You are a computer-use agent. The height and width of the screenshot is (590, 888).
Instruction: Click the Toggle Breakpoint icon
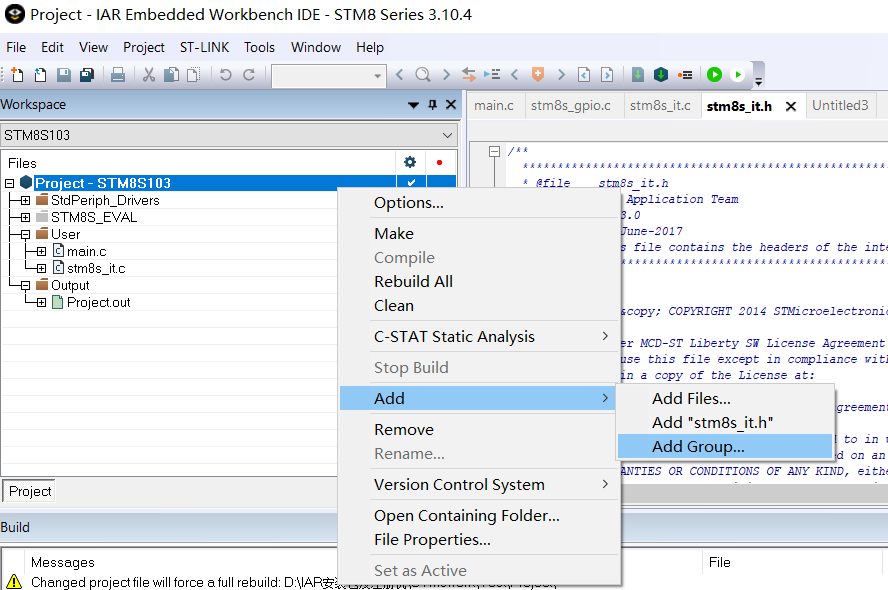(x=685, y=75)
